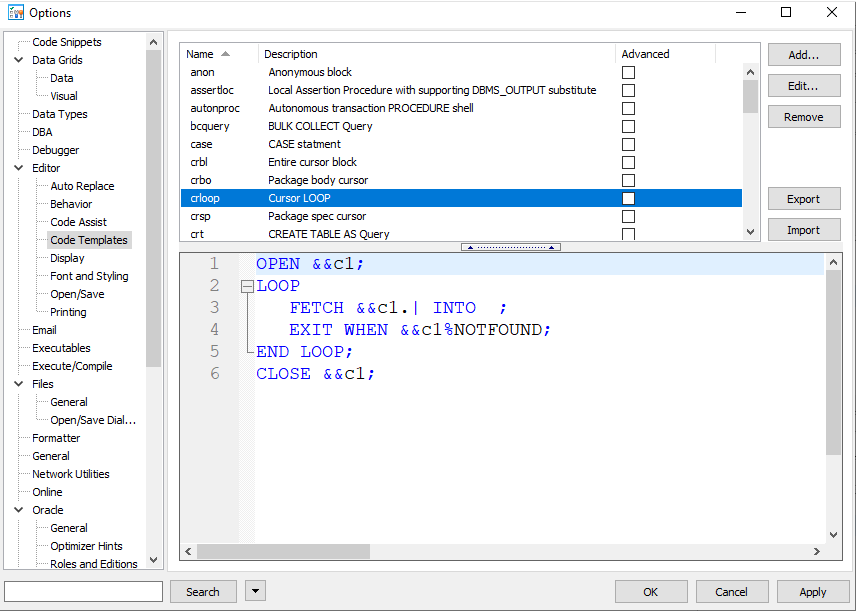This screenshot has width=856, height=611.
Task: Select the case CASE statment row
Action: pos(461,144)
